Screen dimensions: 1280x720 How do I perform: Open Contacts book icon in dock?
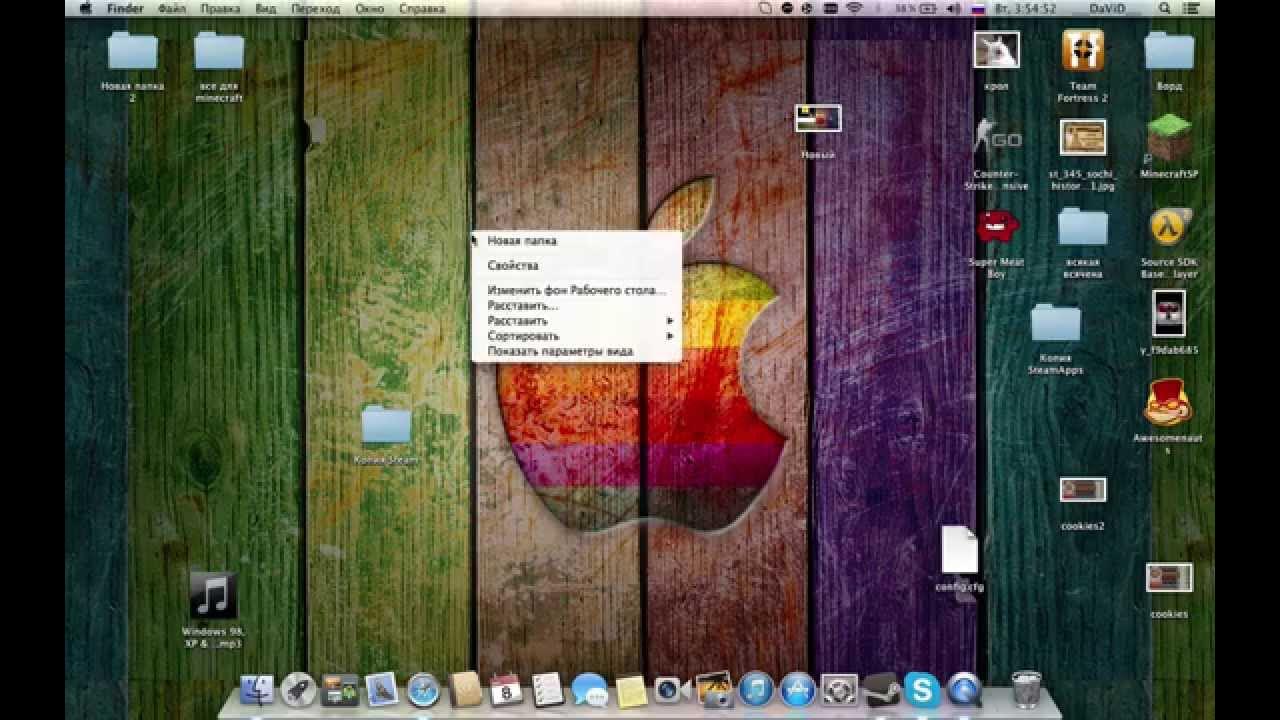tap(466, 689)
